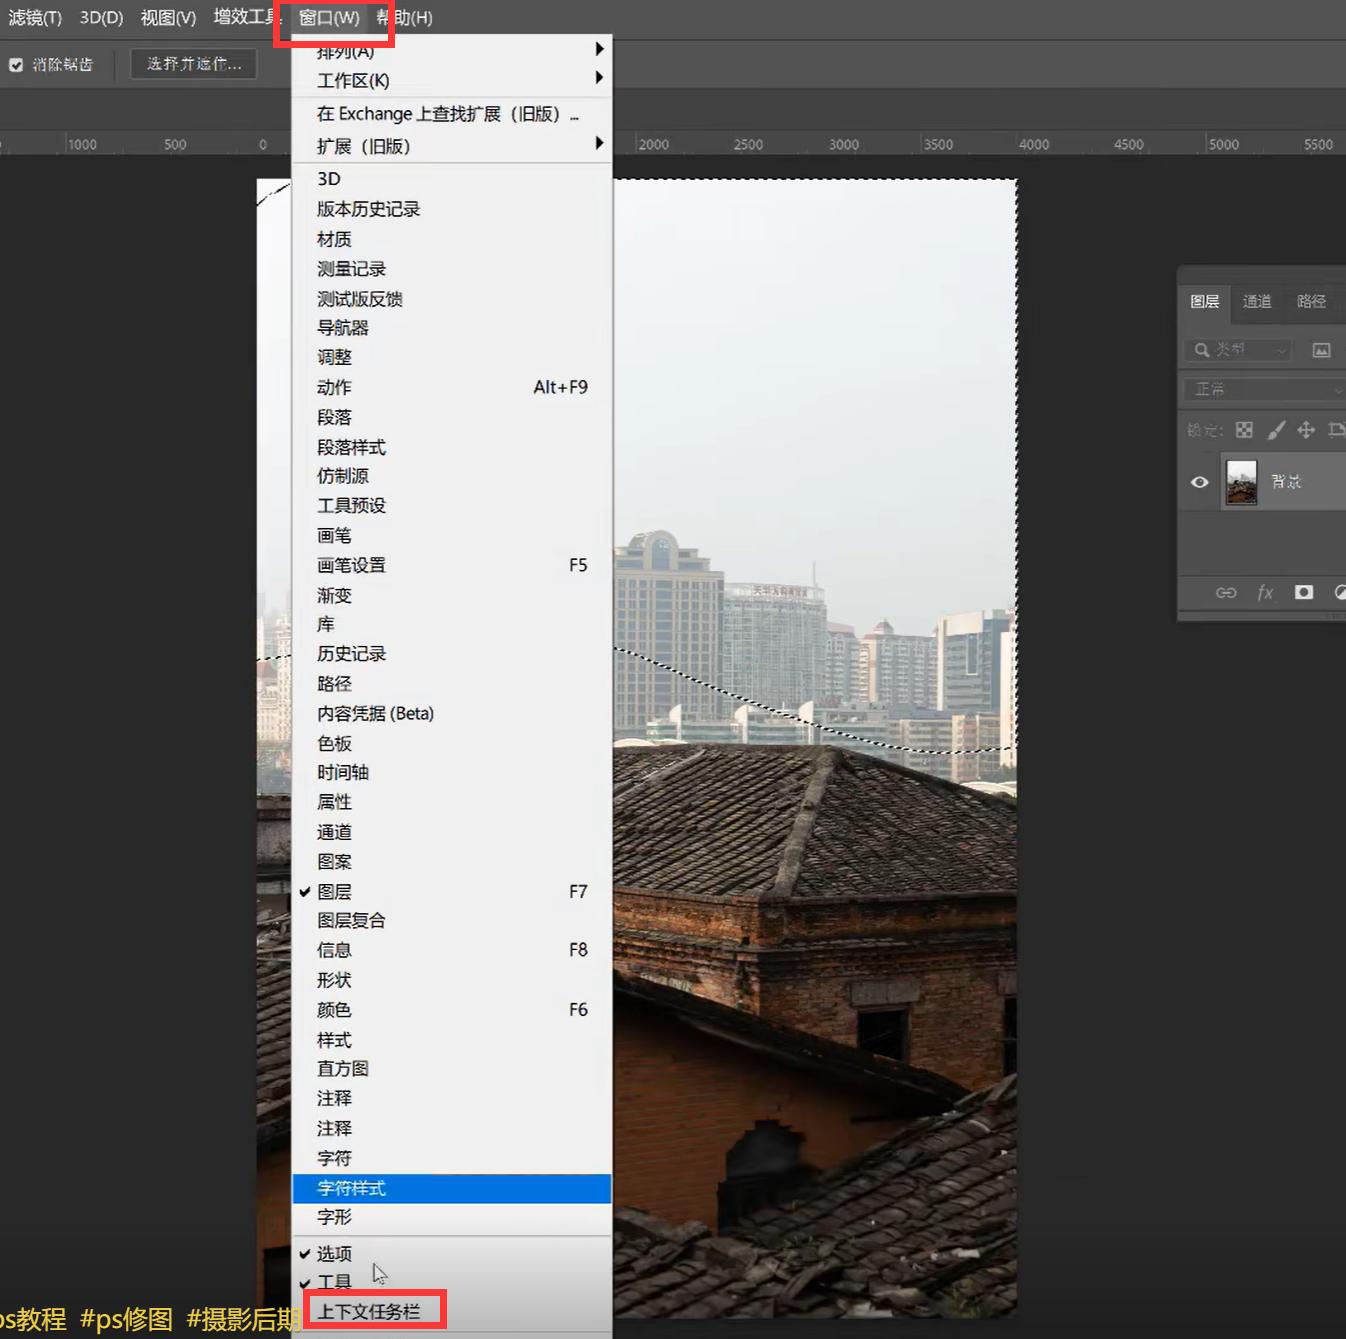The height and width of the screenshot is (1339, 1346).
Task: Click the pixel layer filter icon beside search
Action: [x=1322, y=350]
